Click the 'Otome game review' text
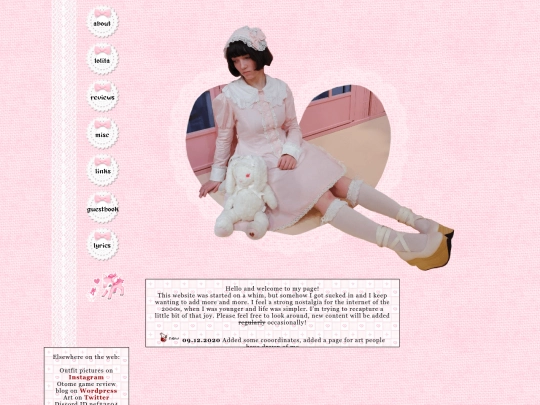This screenshot has height=405, width=540. click(x=86, y=384)
